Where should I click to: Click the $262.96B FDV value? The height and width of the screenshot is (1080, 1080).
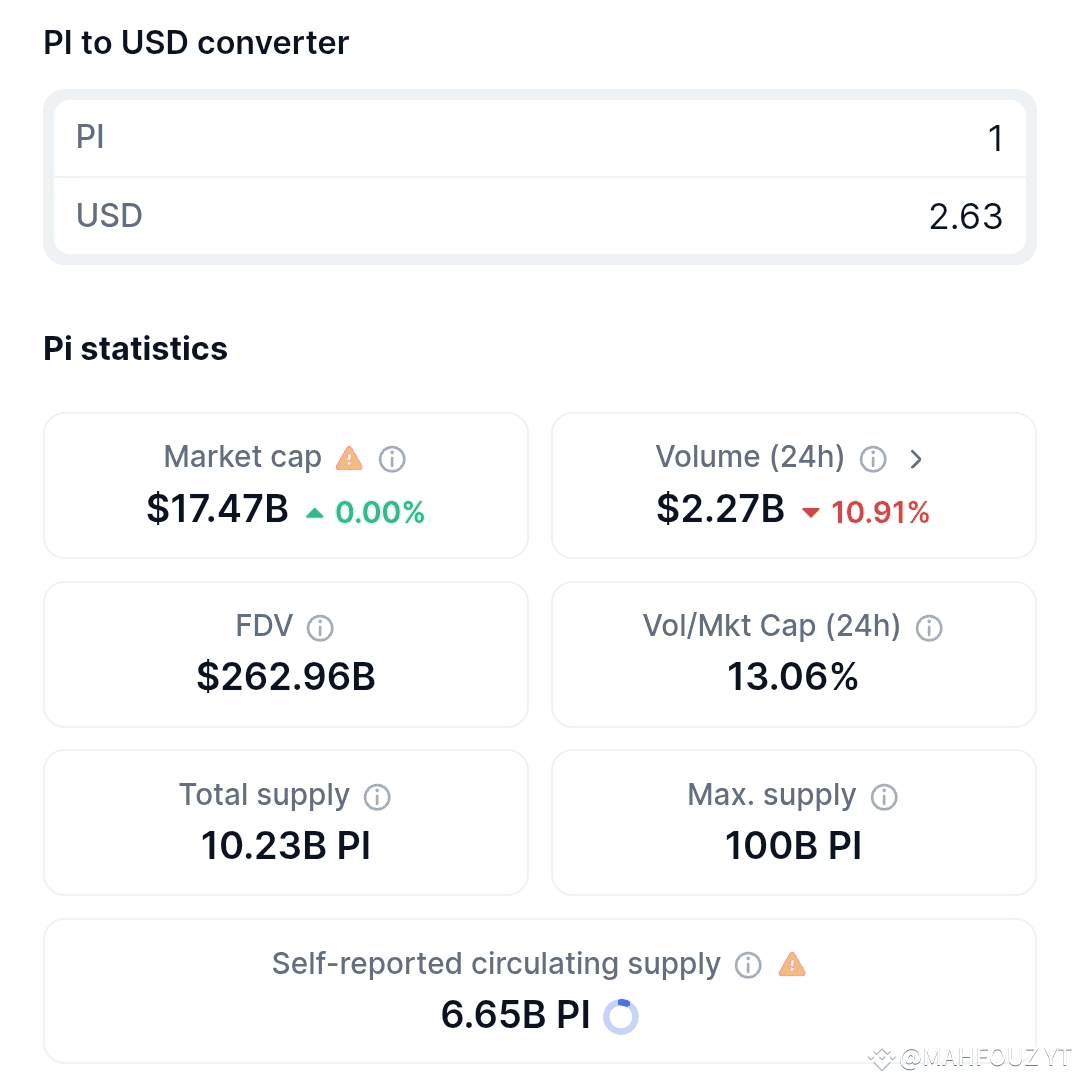tap(286, 676)
